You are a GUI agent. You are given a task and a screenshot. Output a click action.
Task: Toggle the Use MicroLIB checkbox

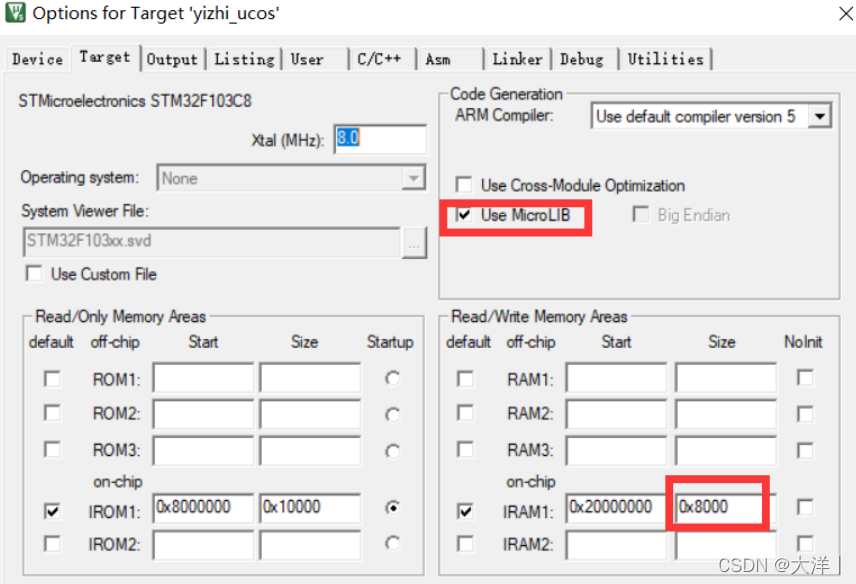click(464, 214)
